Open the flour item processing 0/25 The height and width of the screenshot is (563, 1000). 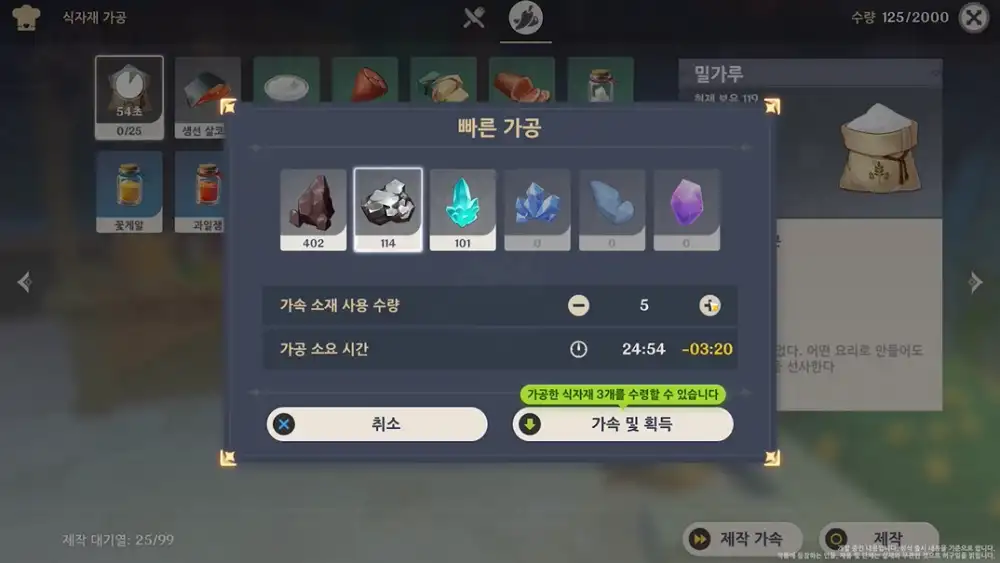tap(129, 97)
